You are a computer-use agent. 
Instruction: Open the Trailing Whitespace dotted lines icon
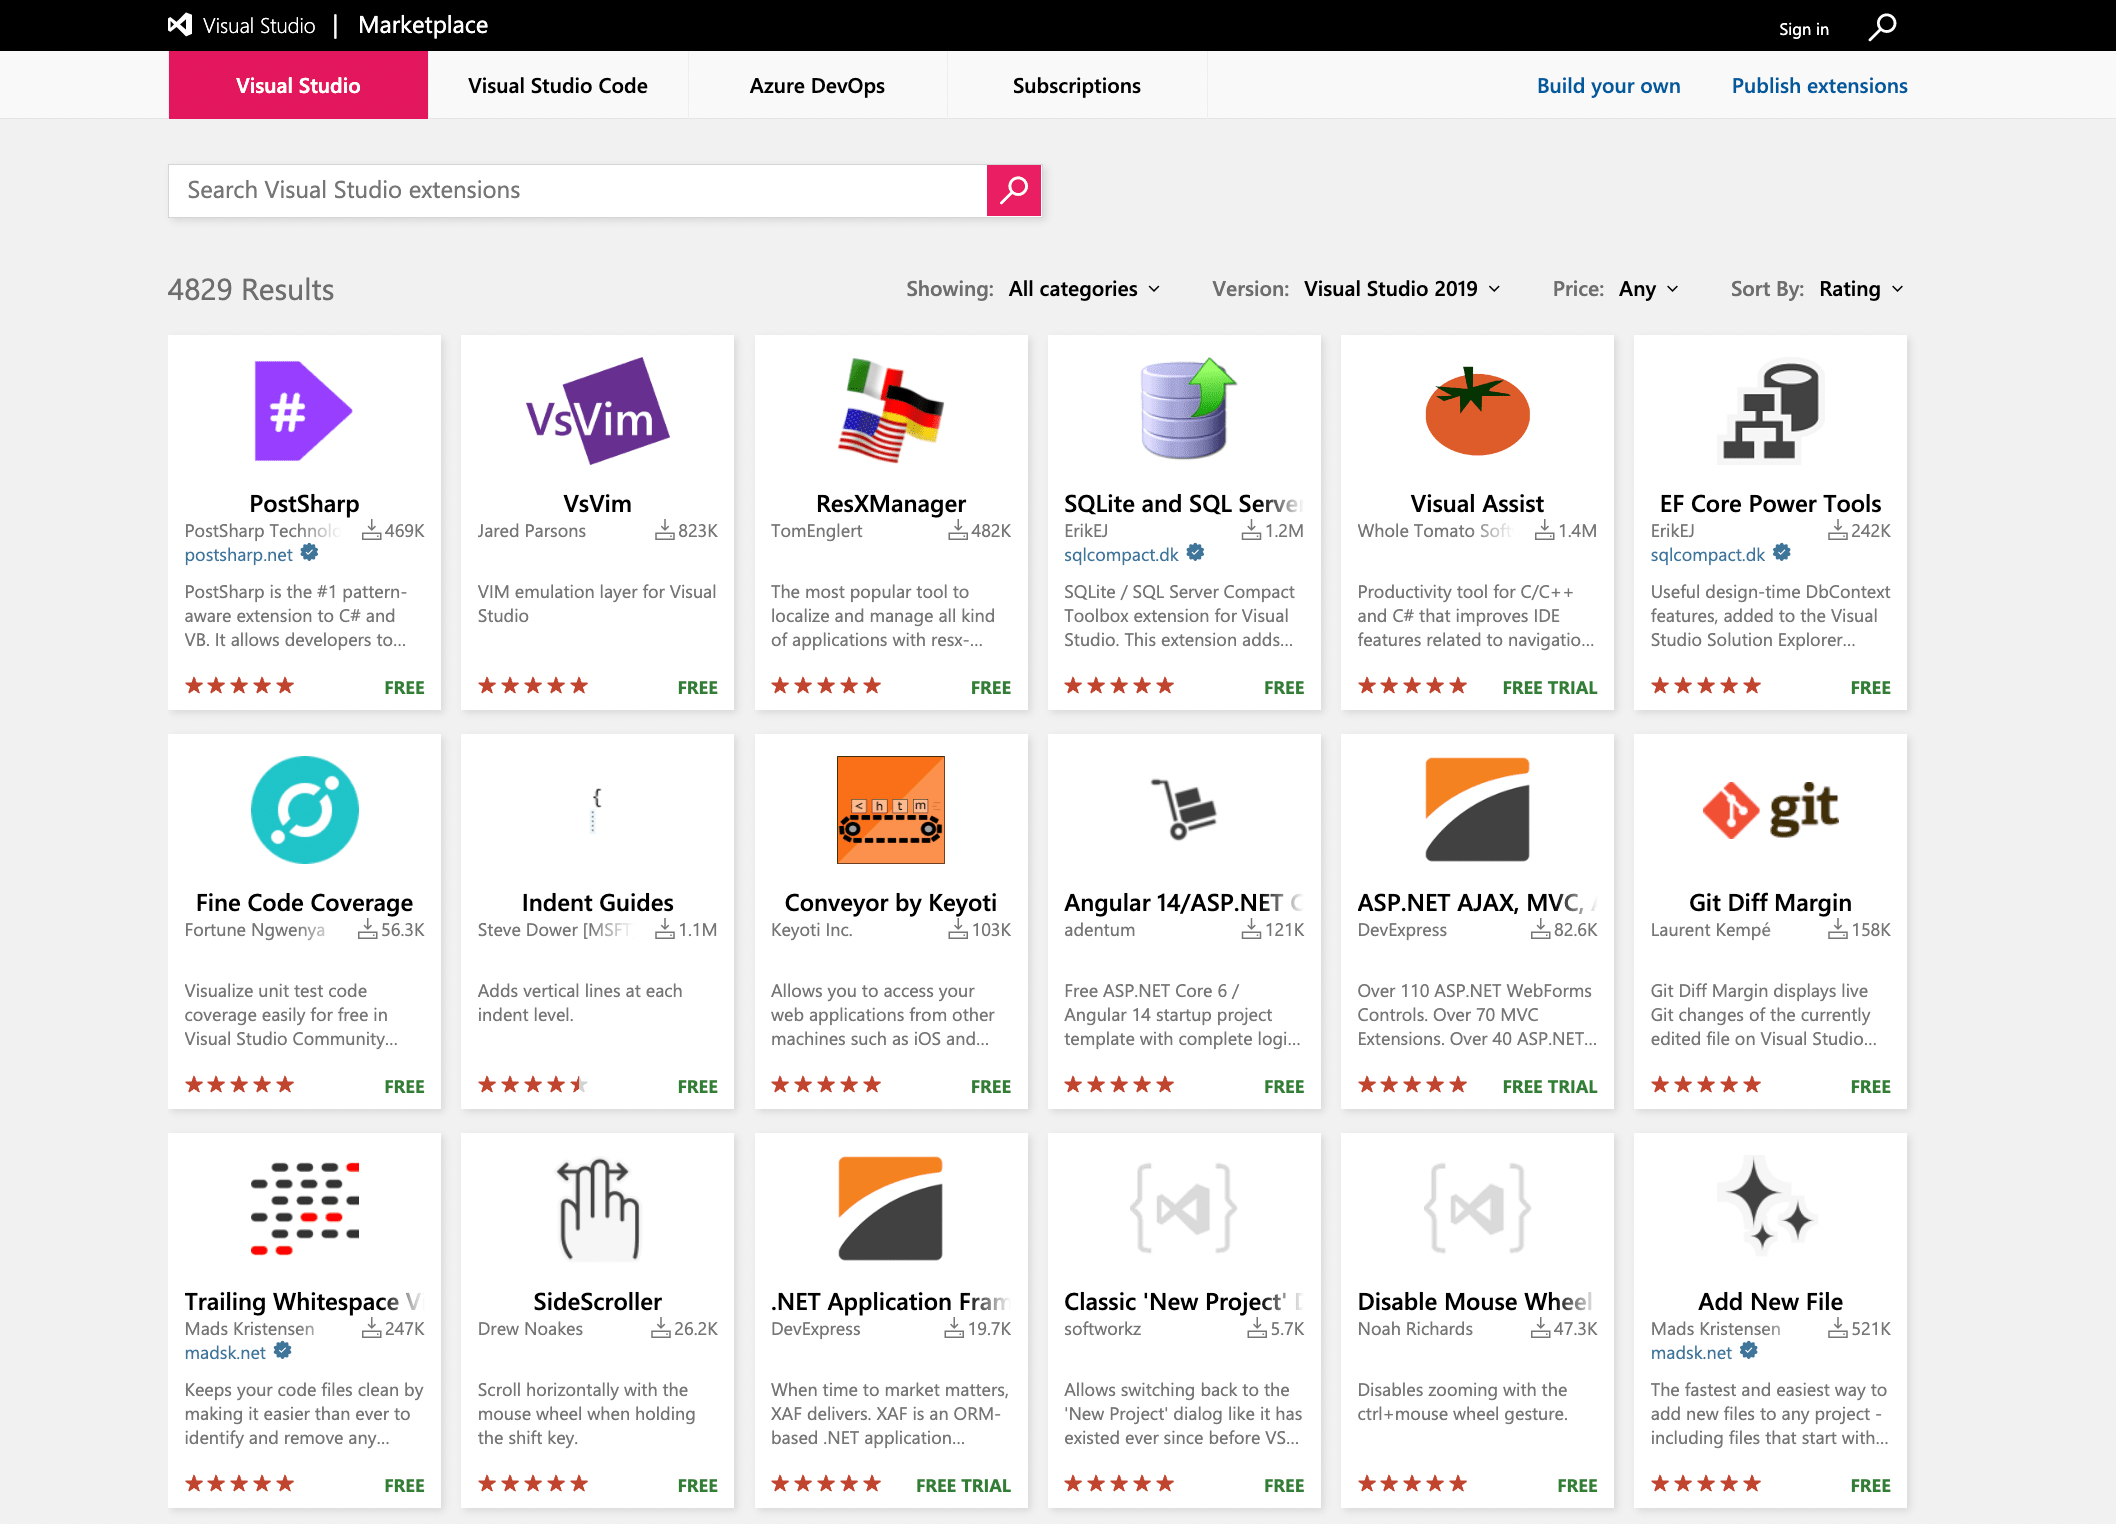[x=304, y=1209]
